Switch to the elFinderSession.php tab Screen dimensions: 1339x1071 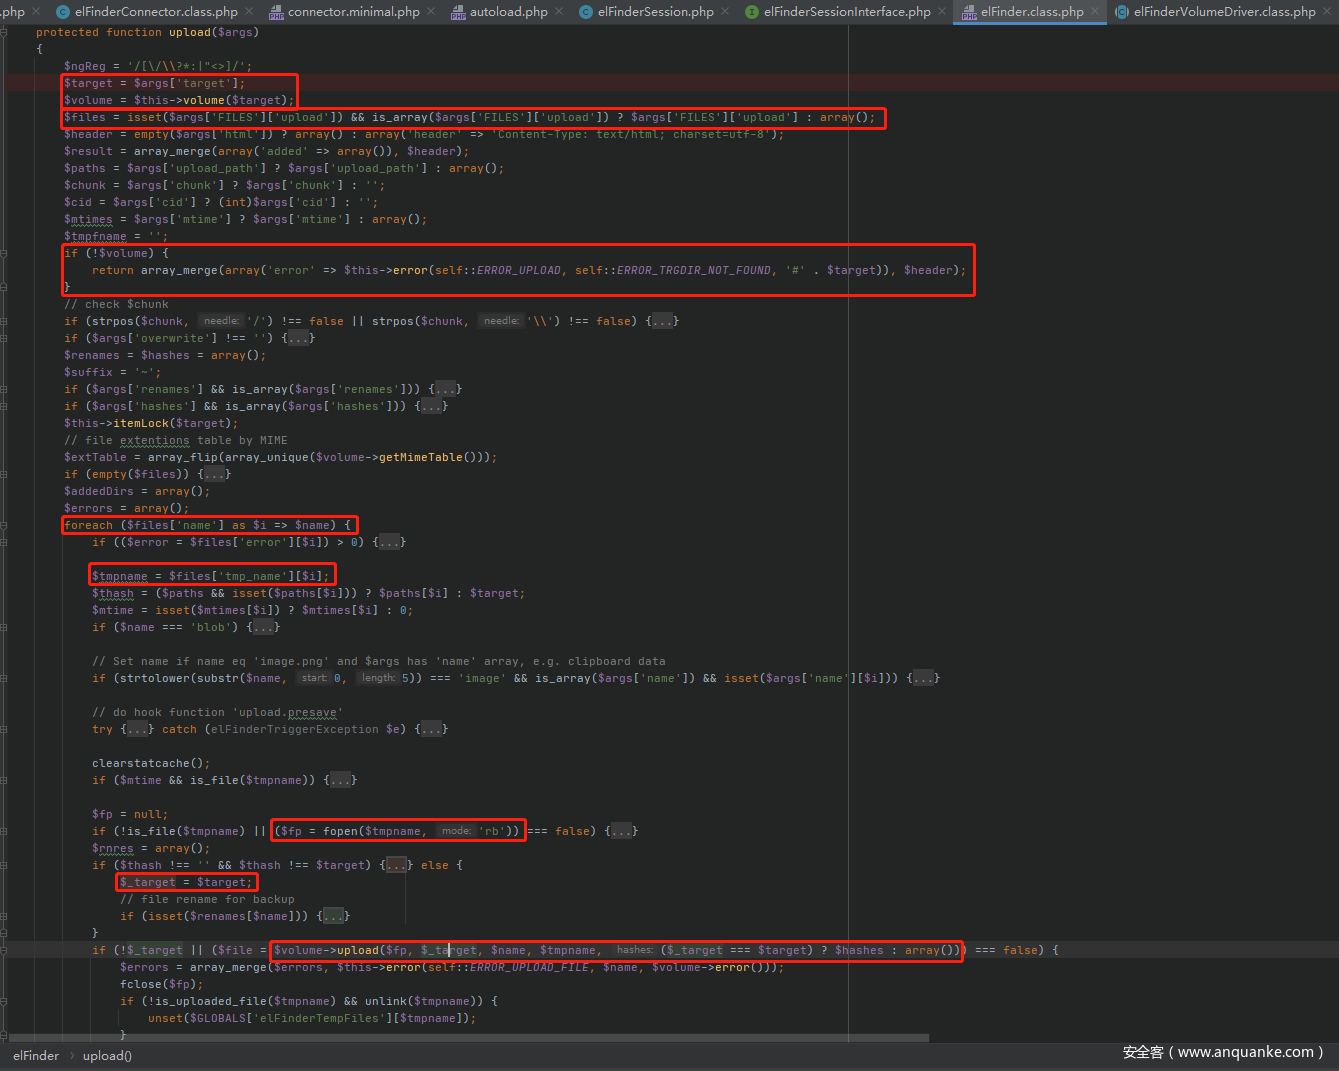[x=655, y=12]
